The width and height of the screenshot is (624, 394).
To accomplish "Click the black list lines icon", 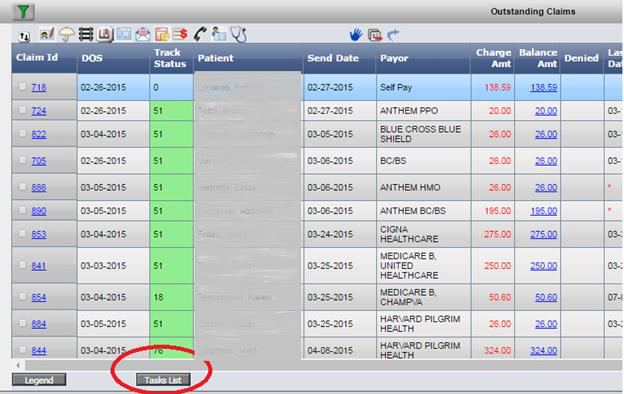I will (x=86, y=35).
